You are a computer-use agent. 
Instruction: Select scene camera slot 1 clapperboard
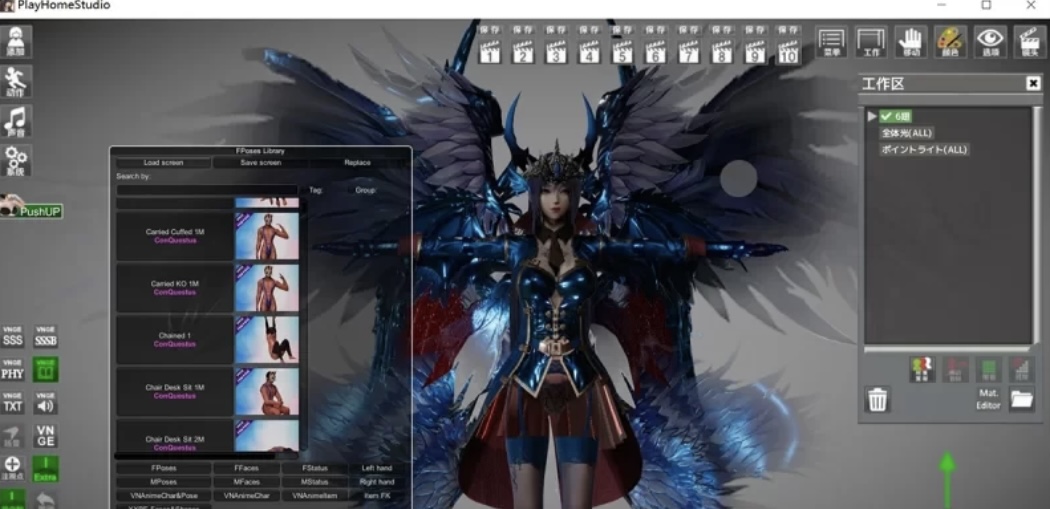click(490, 52)
